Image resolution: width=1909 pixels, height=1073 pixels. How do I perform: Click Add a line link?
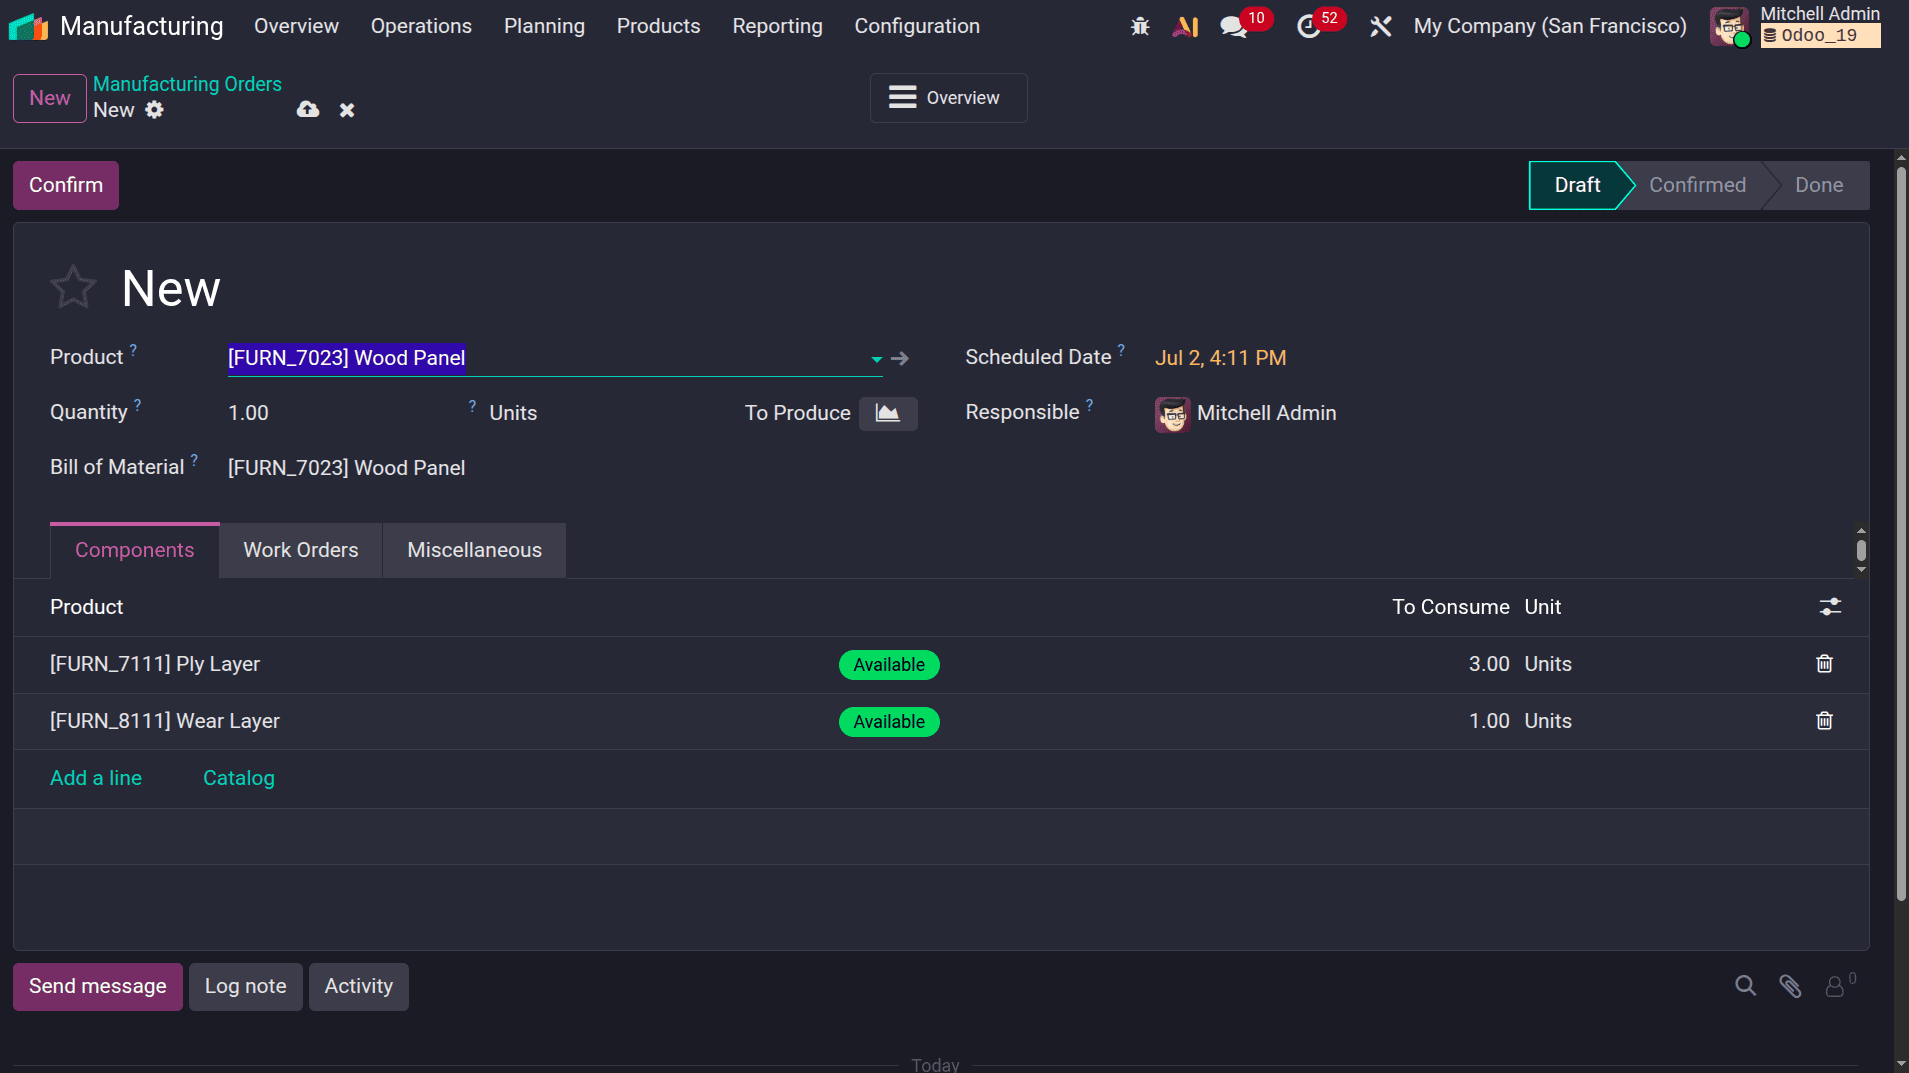coord(96,778)
